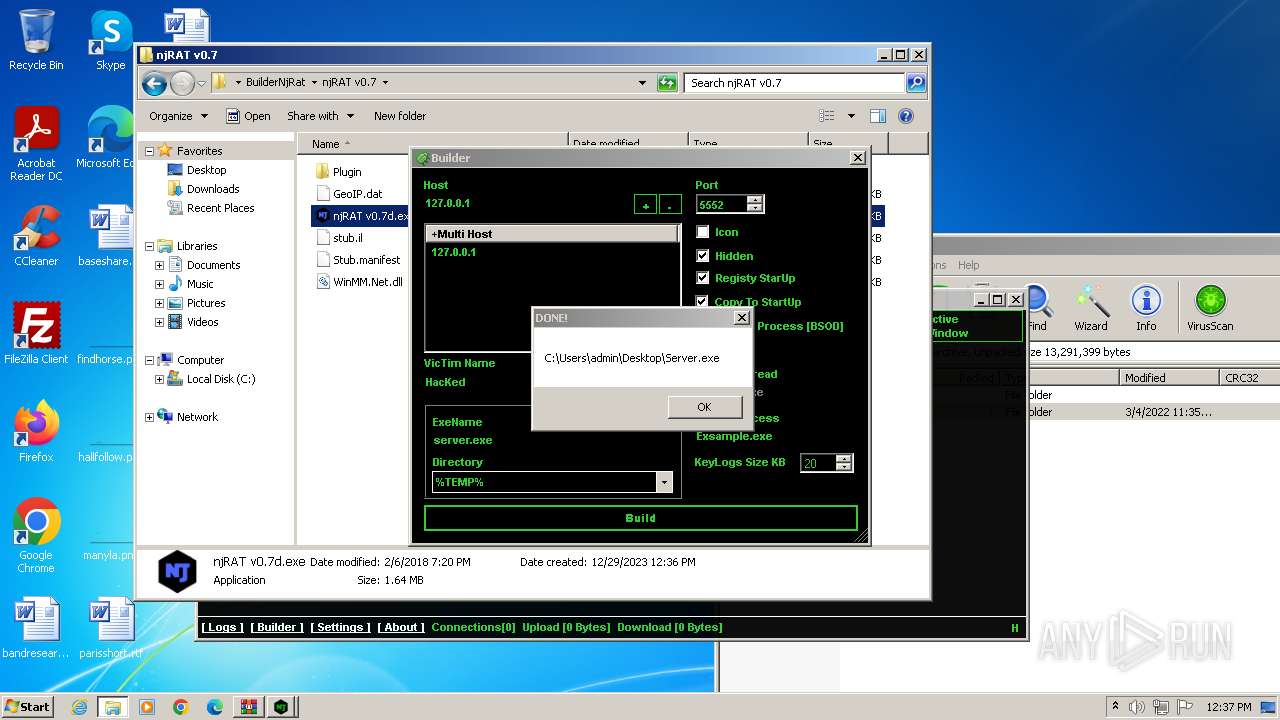
Task: Click the Info icon in archive window
Action: pyautogui.click(x=1146, y=308)
